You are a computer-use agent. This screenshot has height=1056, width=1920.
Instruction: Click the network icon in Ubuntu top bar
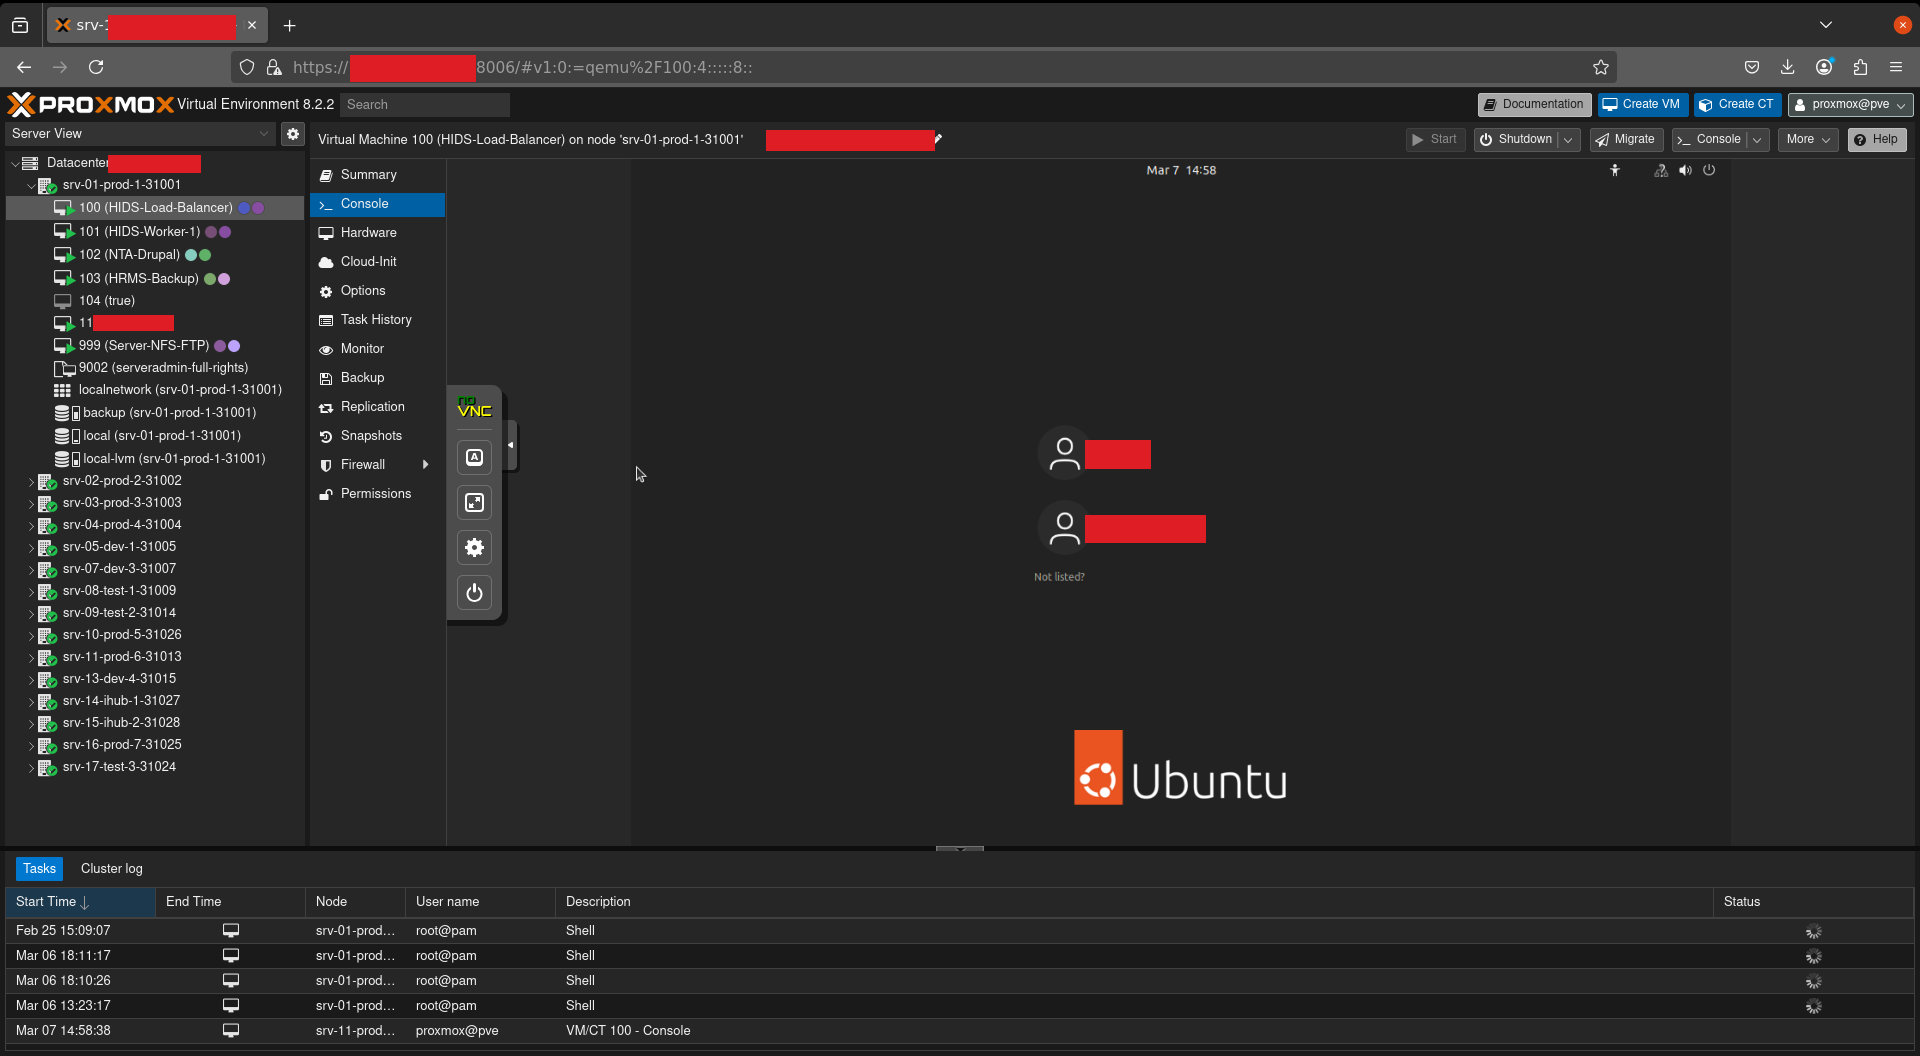click(1661, 171)
